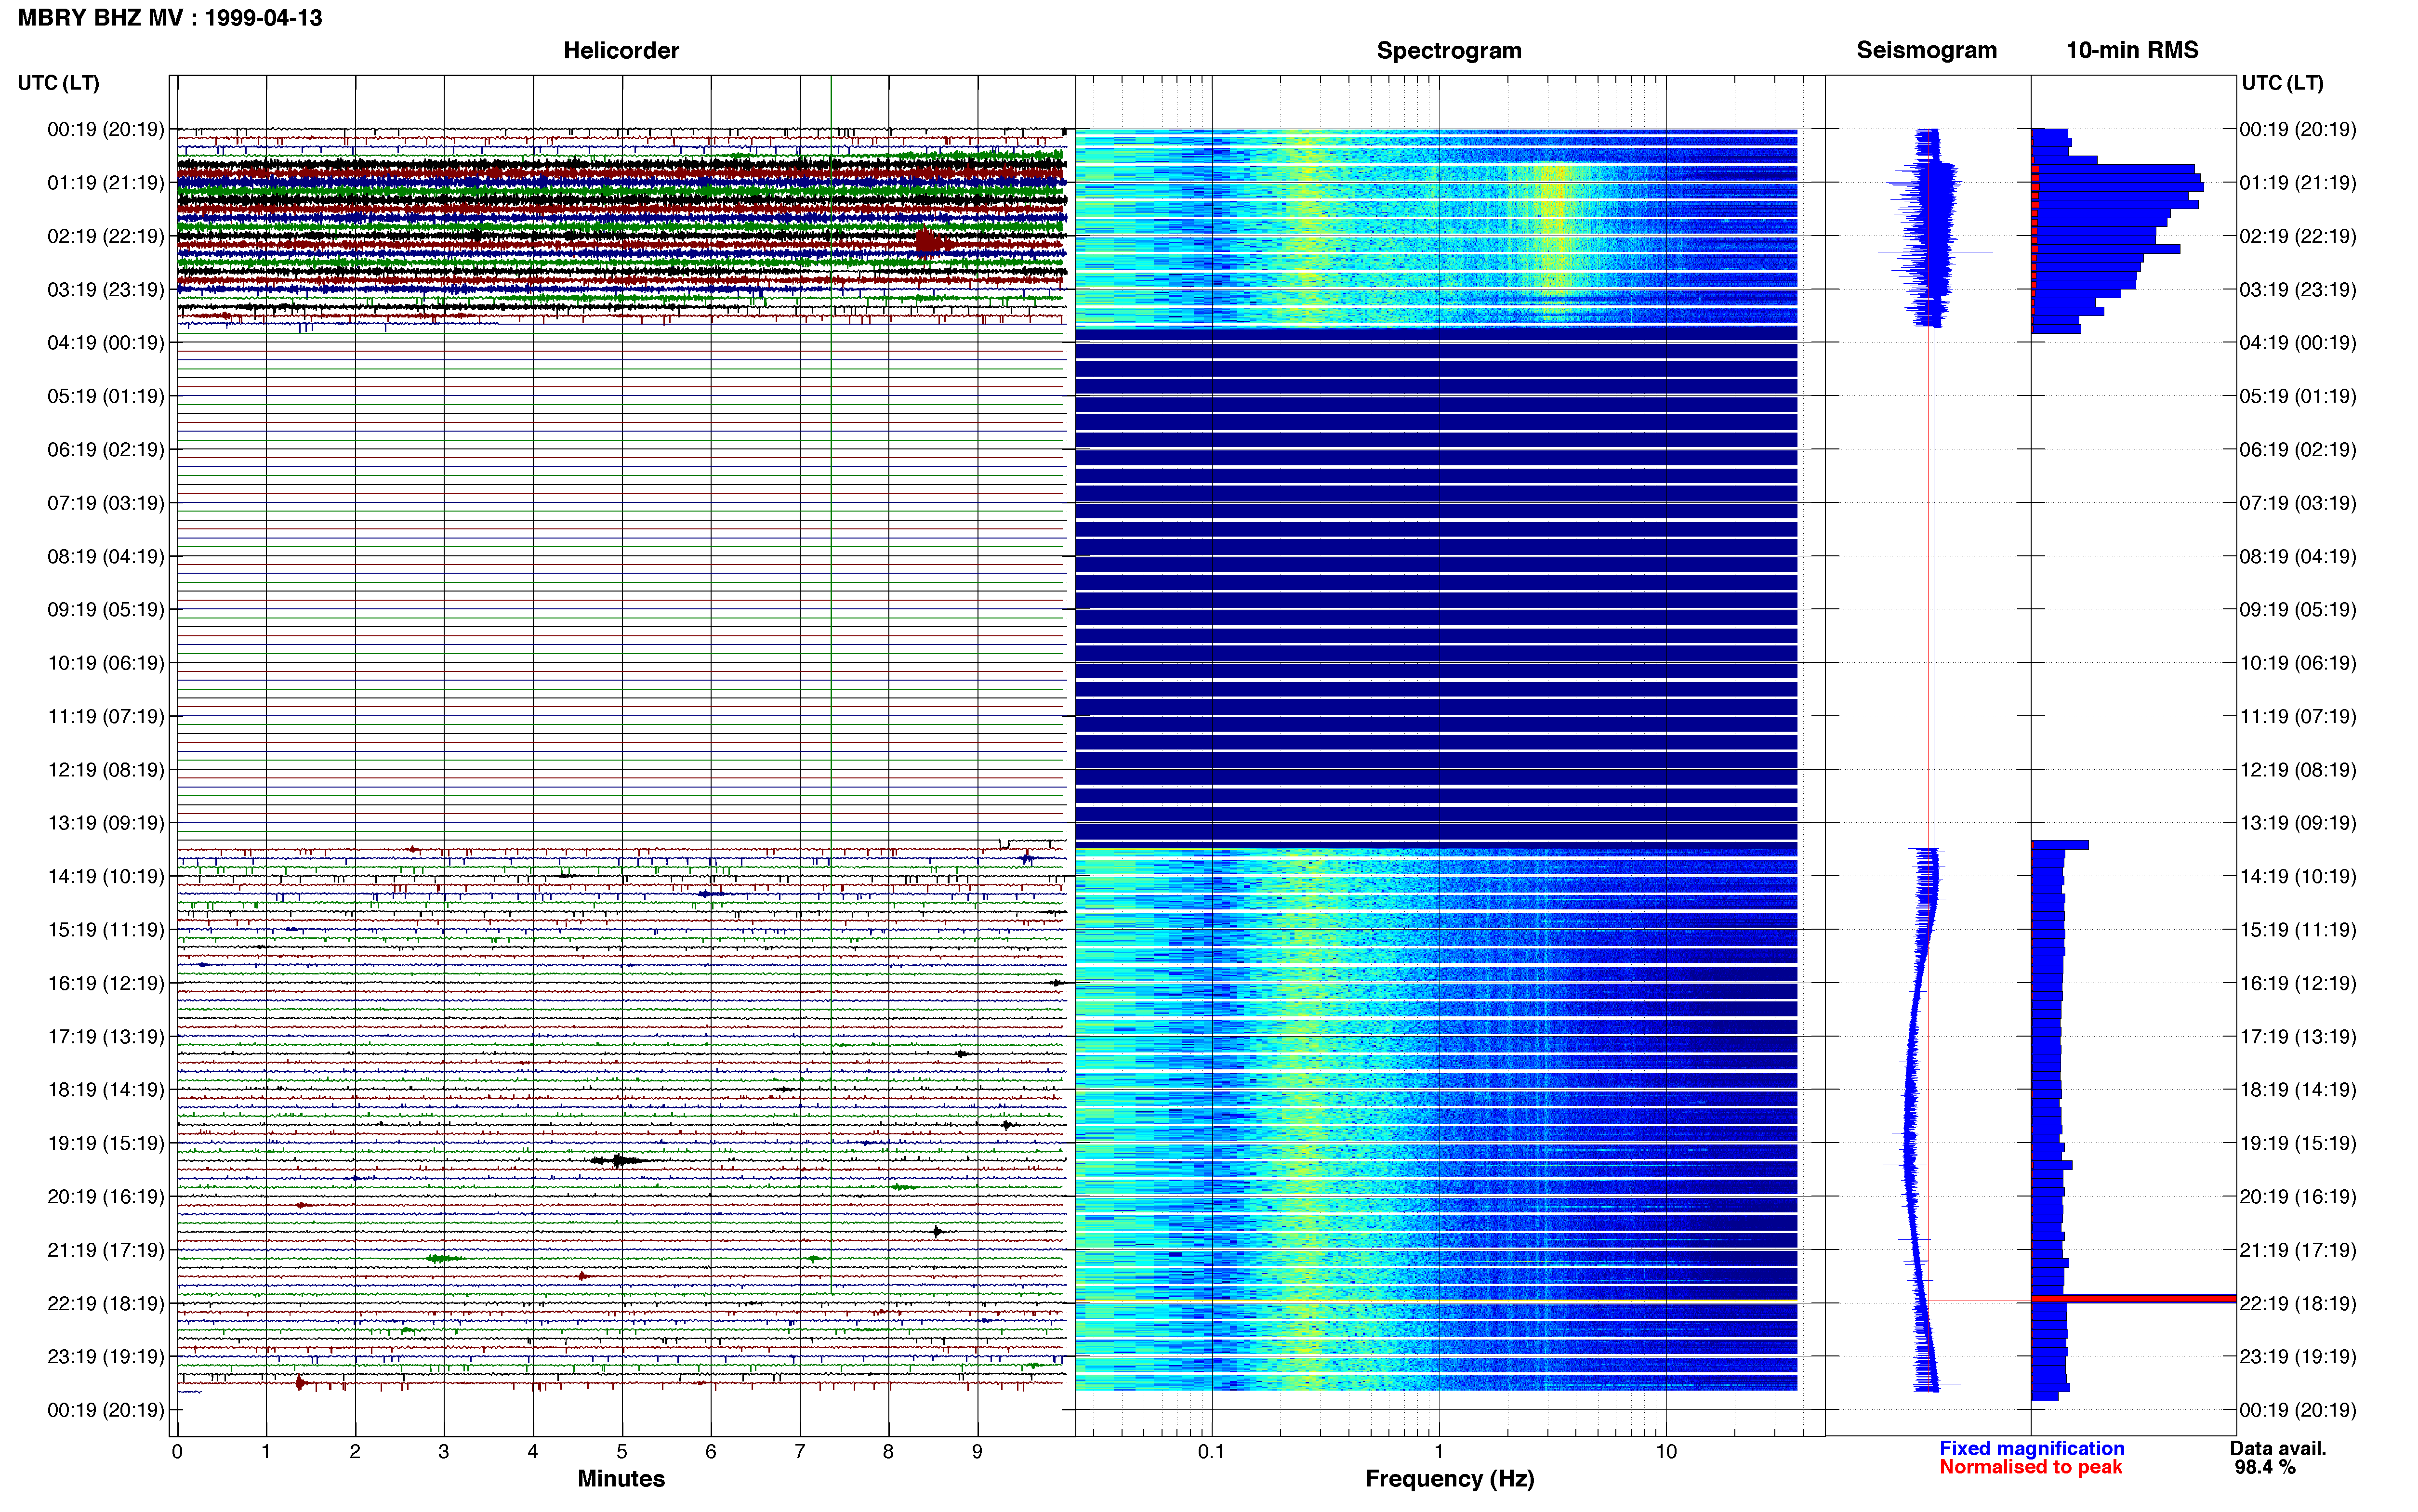Click the 'Seismogram' panel heading

click(1926, 50)
